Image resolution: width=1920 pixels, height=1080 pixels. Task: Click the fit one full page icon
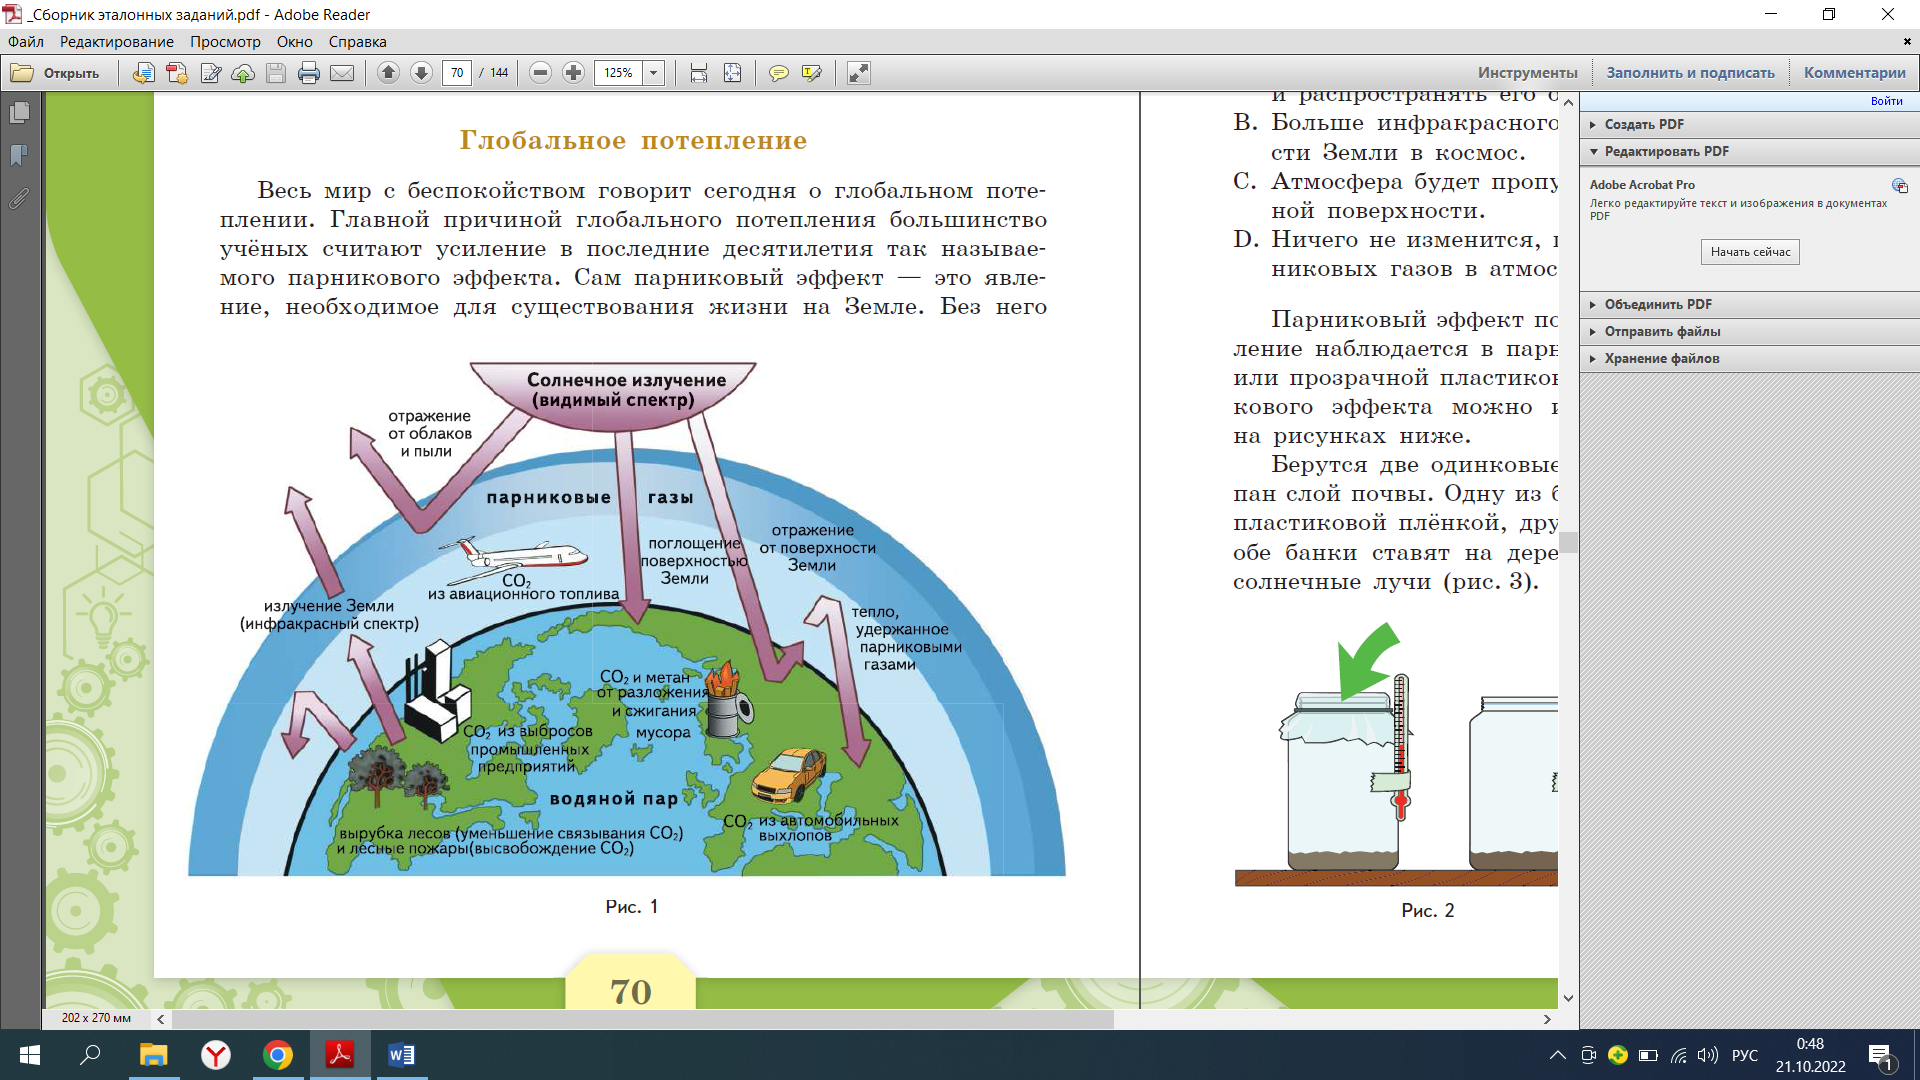[x=733, y=73]
